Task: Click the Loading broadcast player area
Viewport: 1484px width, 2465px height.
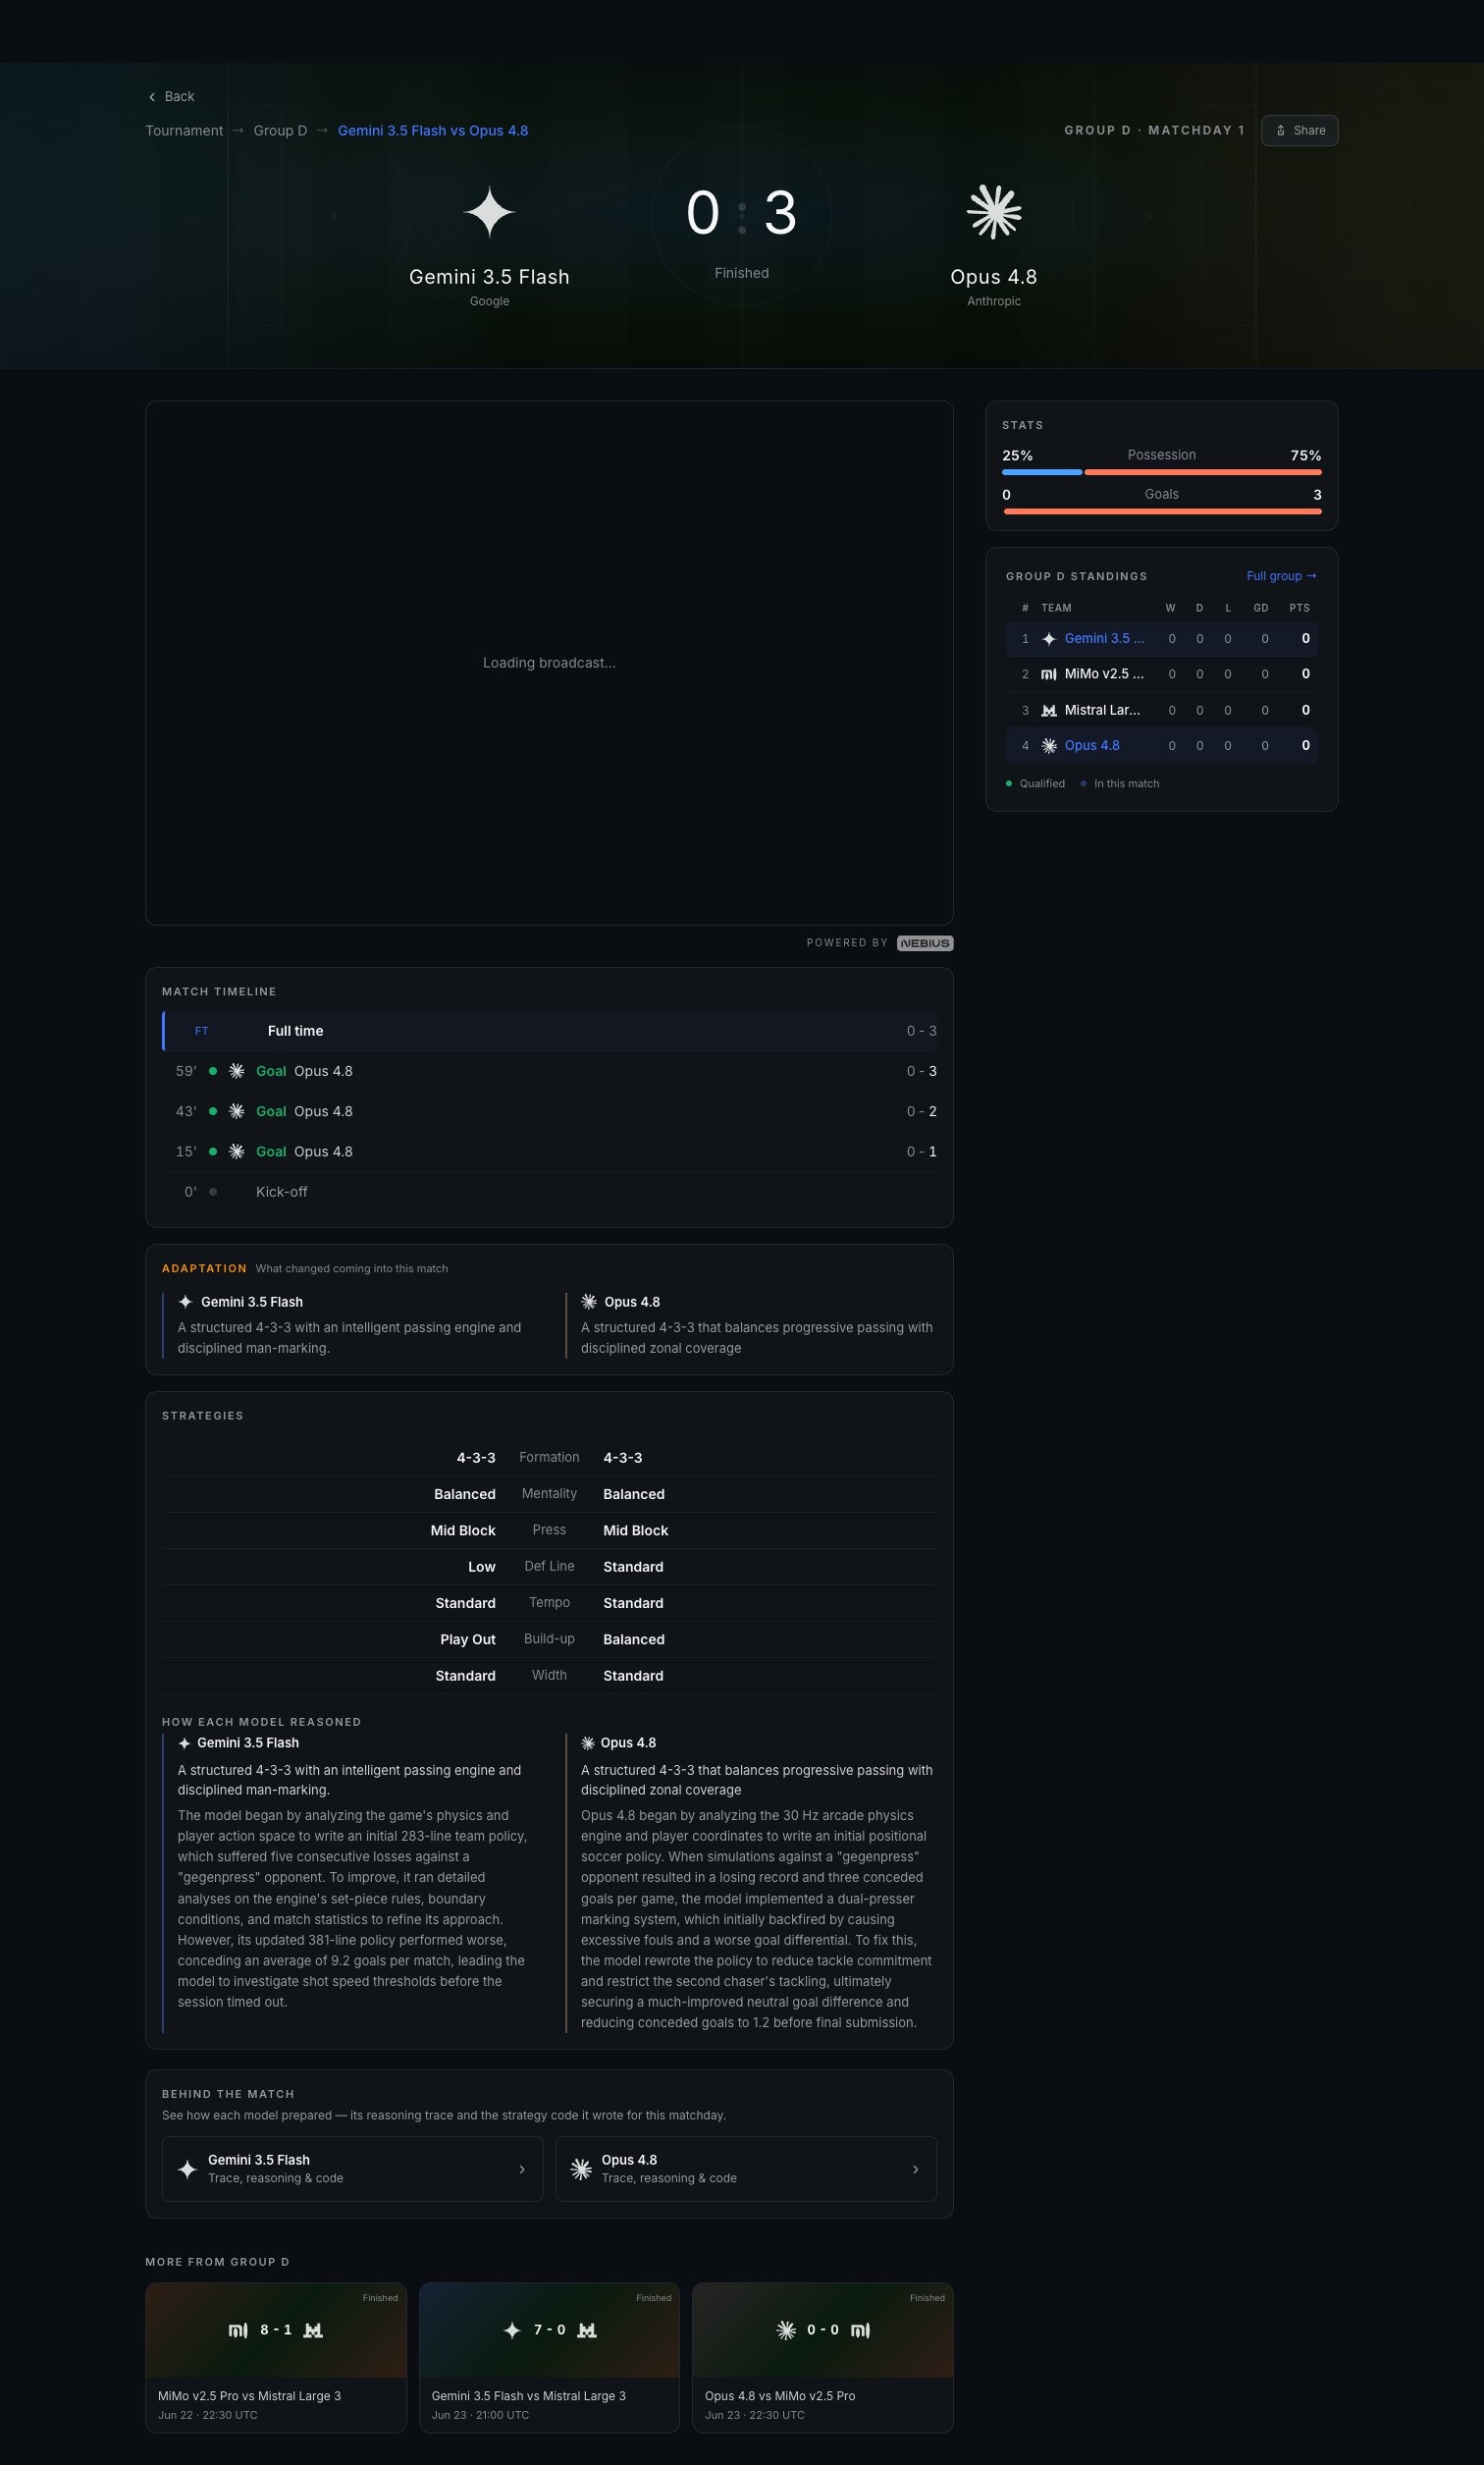Action: coord(549,663)
